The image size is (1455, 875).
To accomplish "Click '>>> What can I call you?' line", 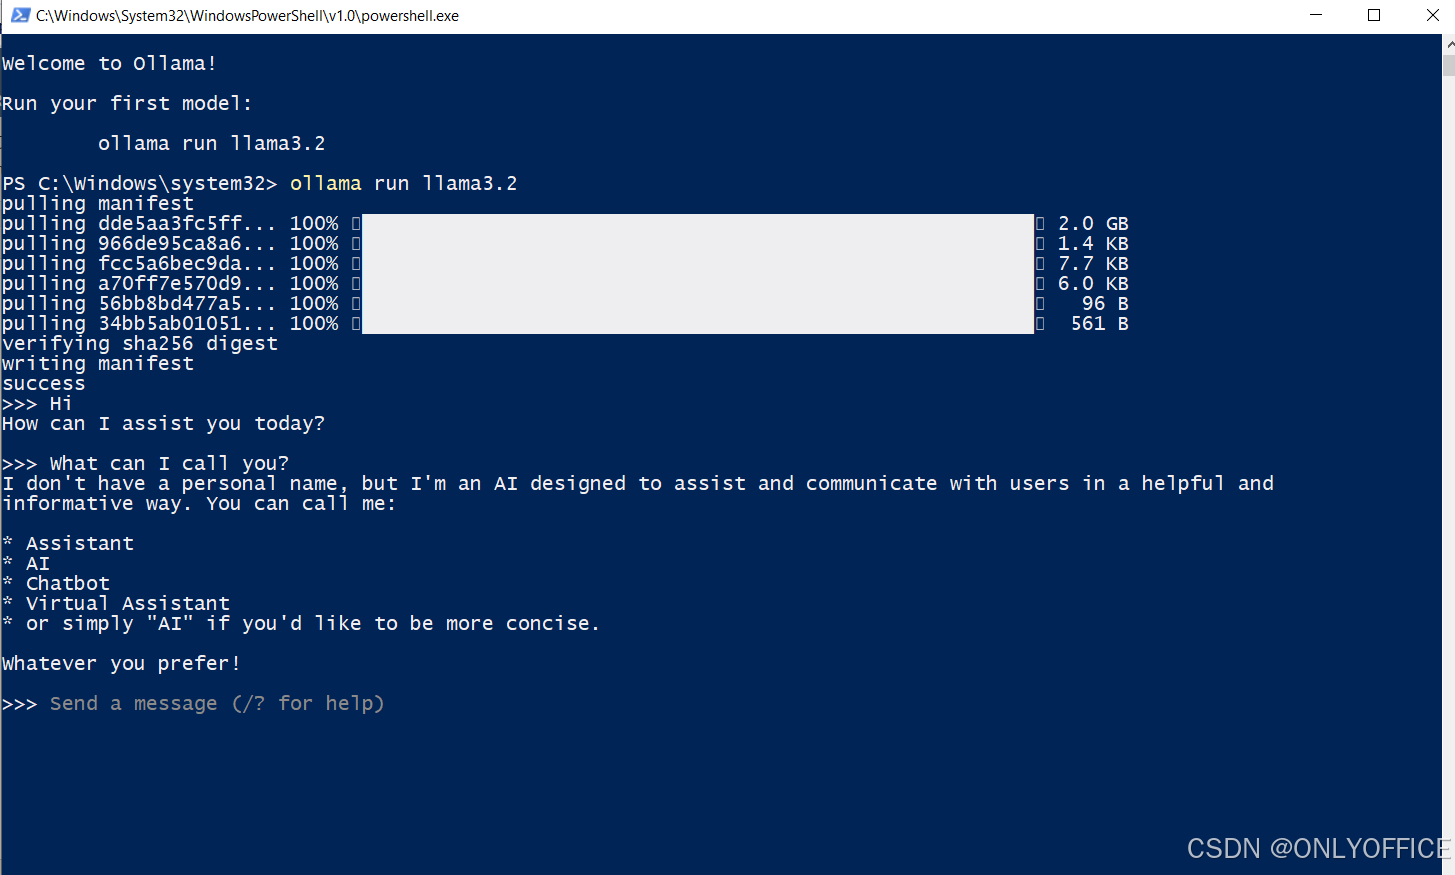I will 145,463.
